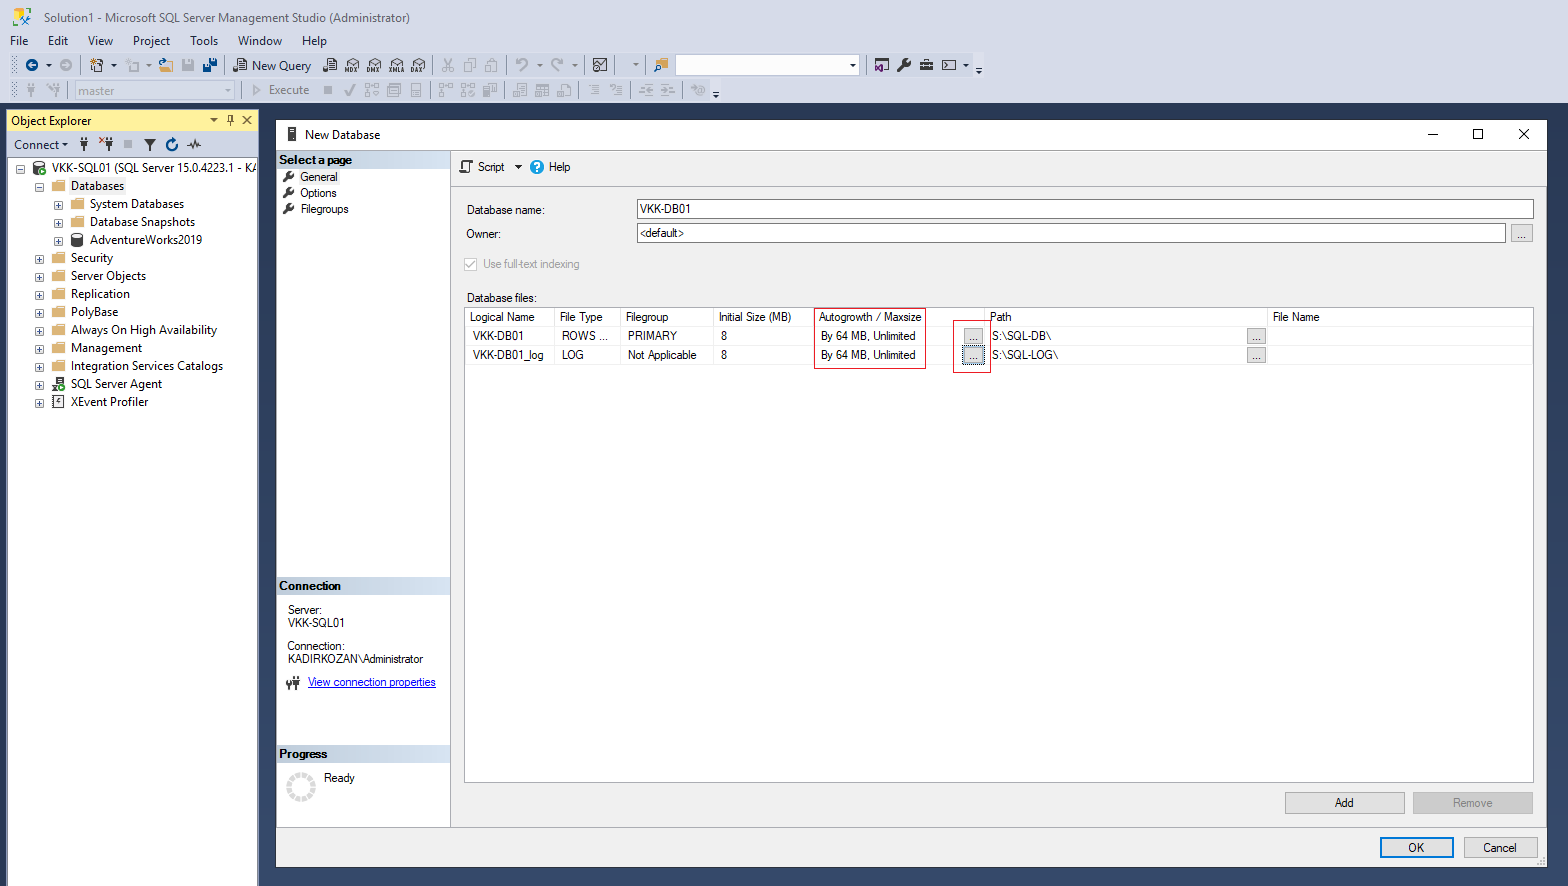Pin the Object Explorer panel with auto-hide
1568x886 pixels.
(x=230, y=120)
